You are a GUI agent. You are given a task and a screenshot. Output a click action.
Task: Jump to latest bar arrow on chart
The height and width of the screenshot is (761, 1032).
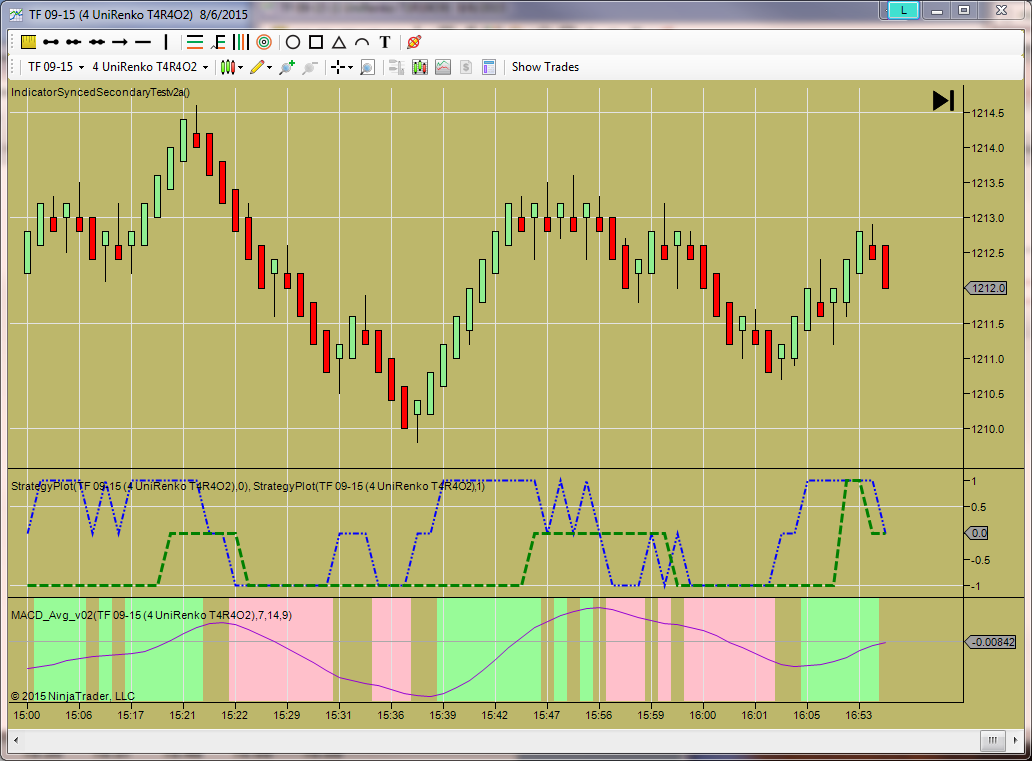pos(943,101)
